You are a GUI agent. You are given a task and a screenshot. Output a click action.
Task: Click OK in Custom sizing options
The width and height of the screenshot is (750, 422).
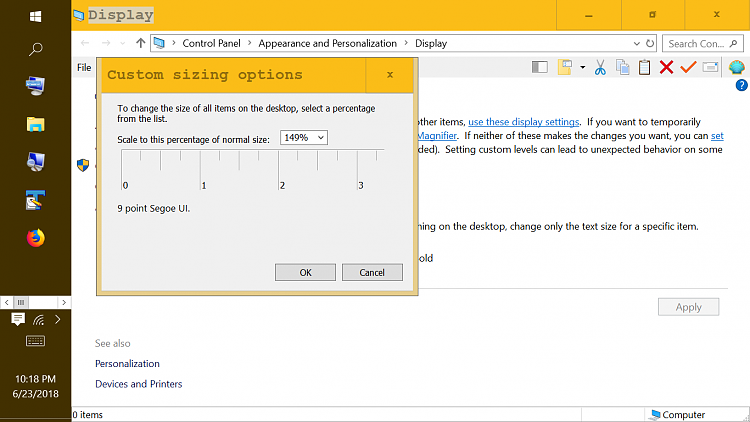(x=305, y=272)
